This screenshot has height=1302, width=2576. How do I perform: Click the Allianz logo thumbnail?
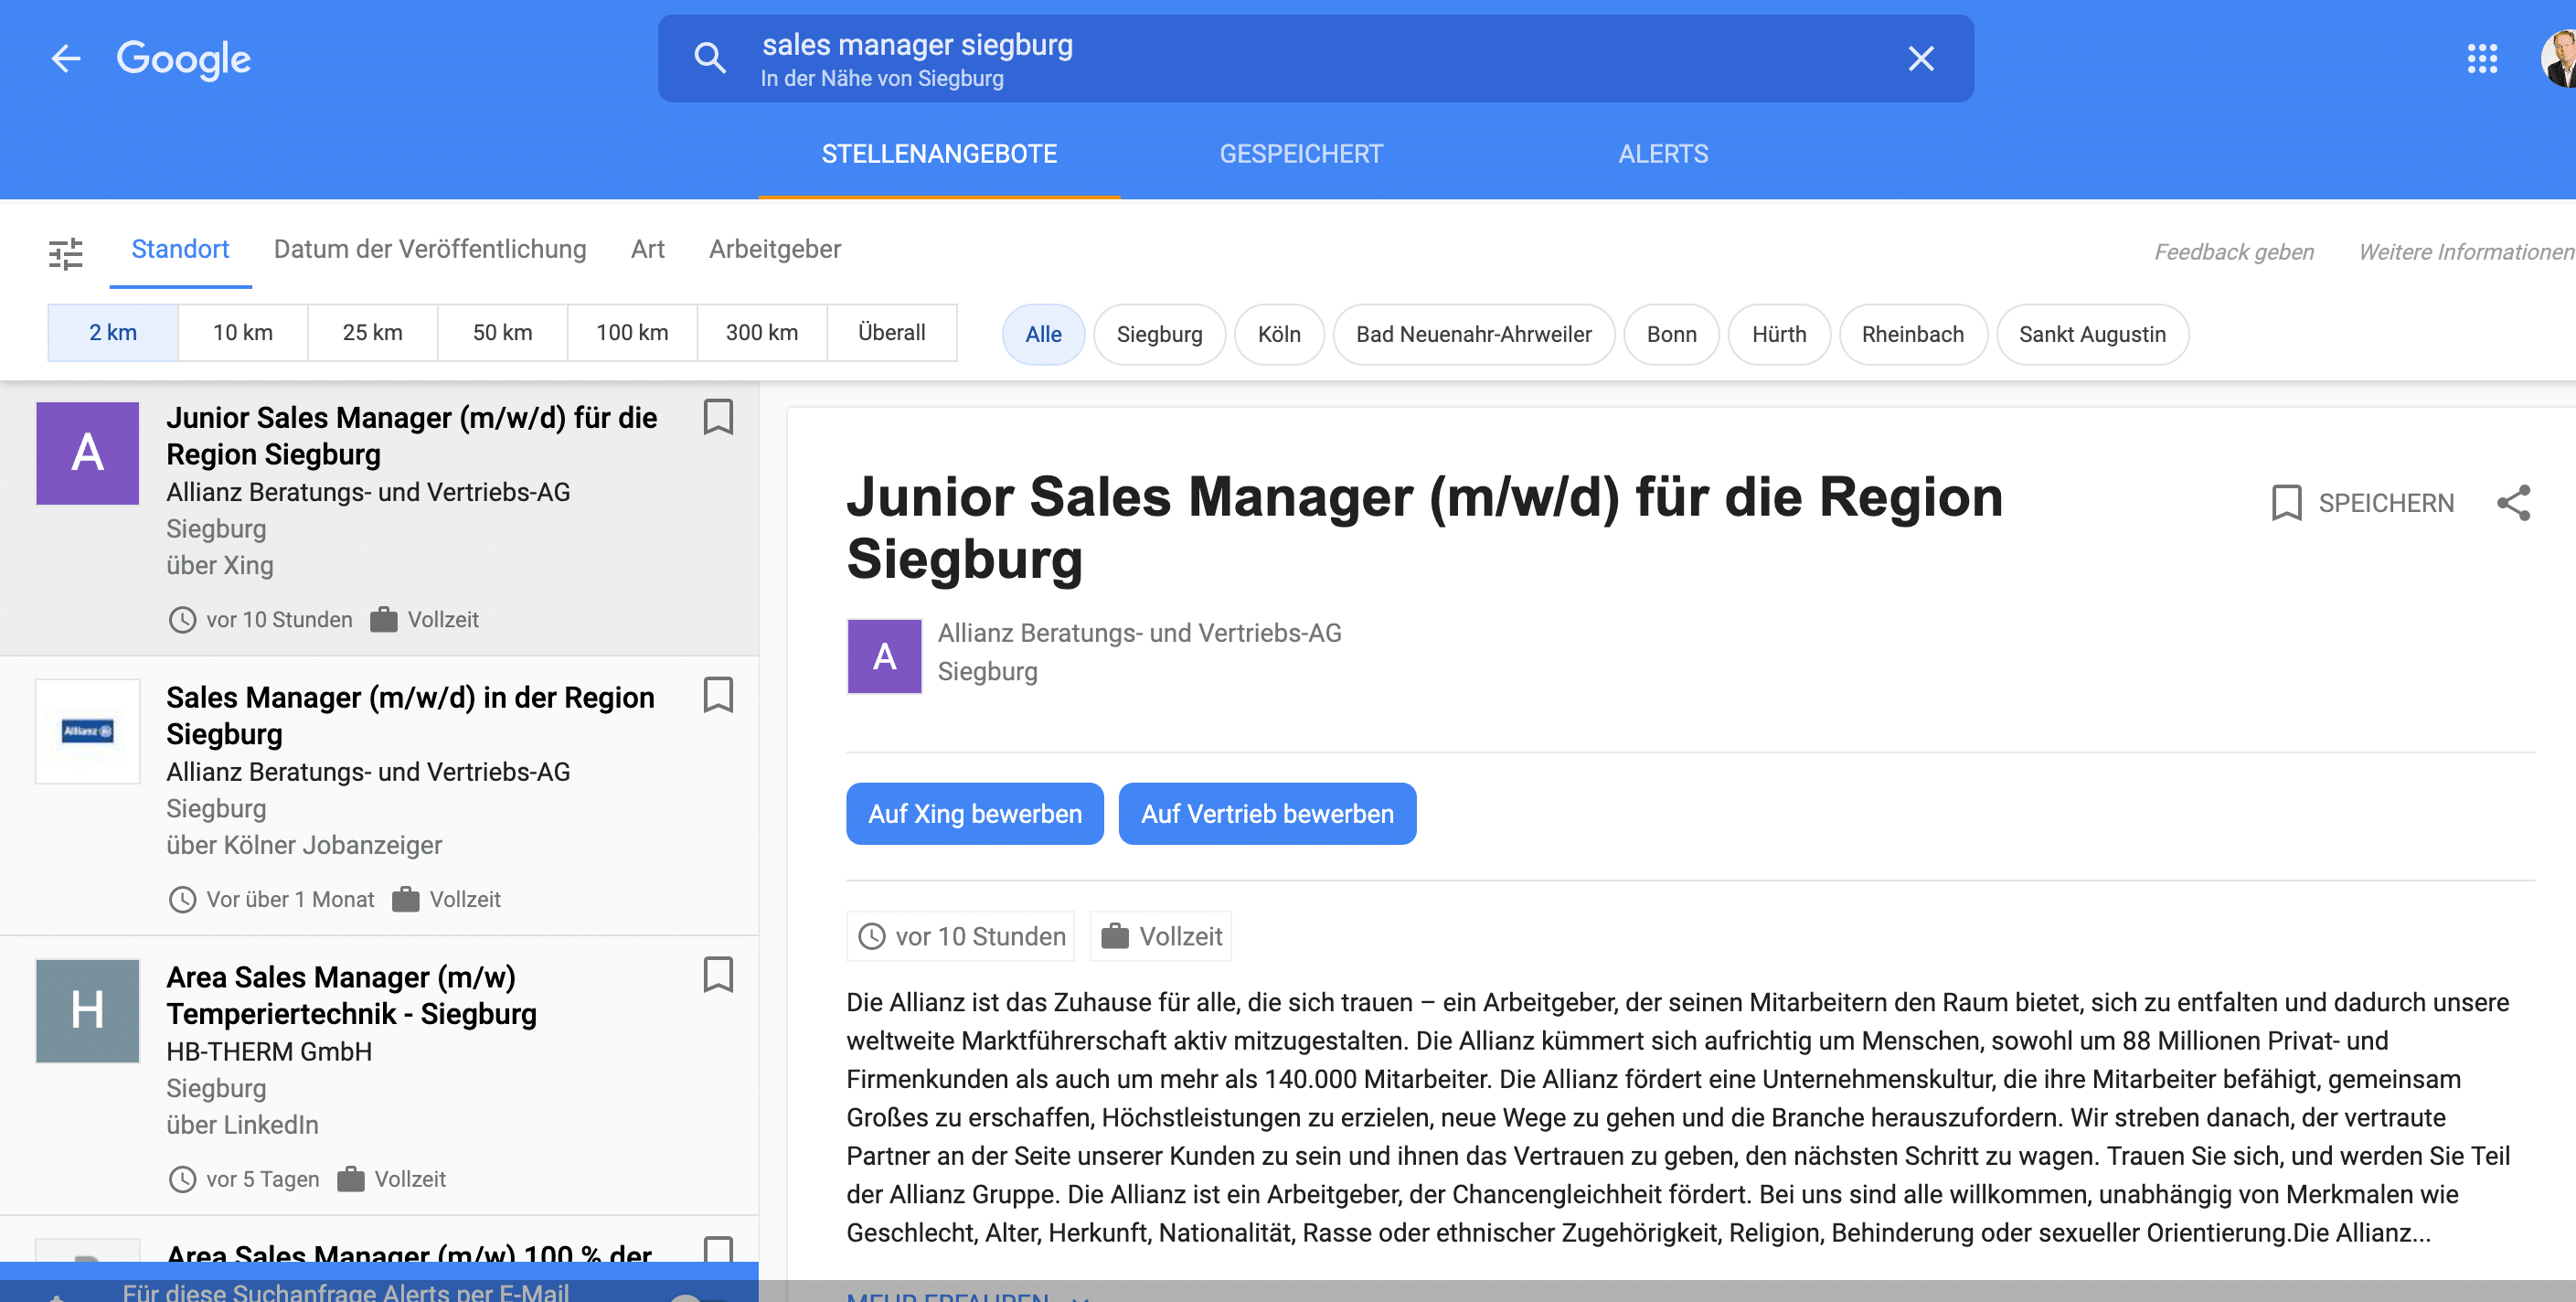click(88, 731)
